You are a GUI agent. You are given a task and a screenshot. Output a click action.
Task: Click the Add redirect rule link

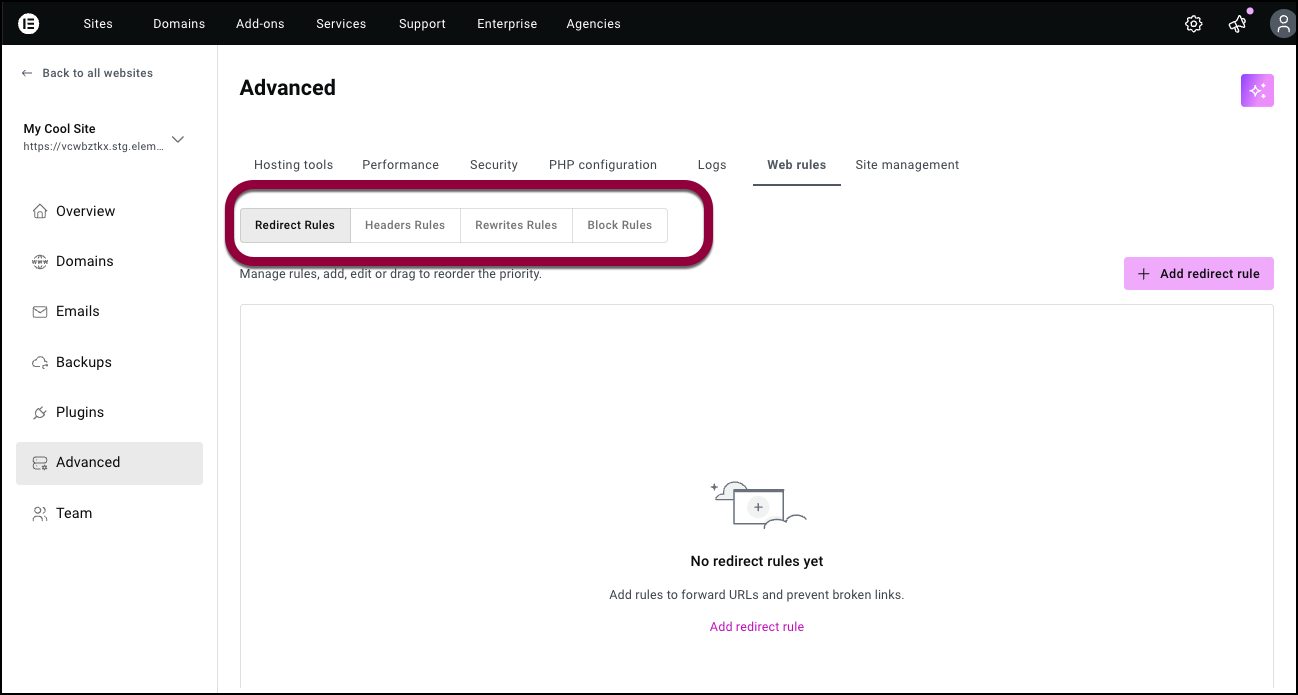756,627
